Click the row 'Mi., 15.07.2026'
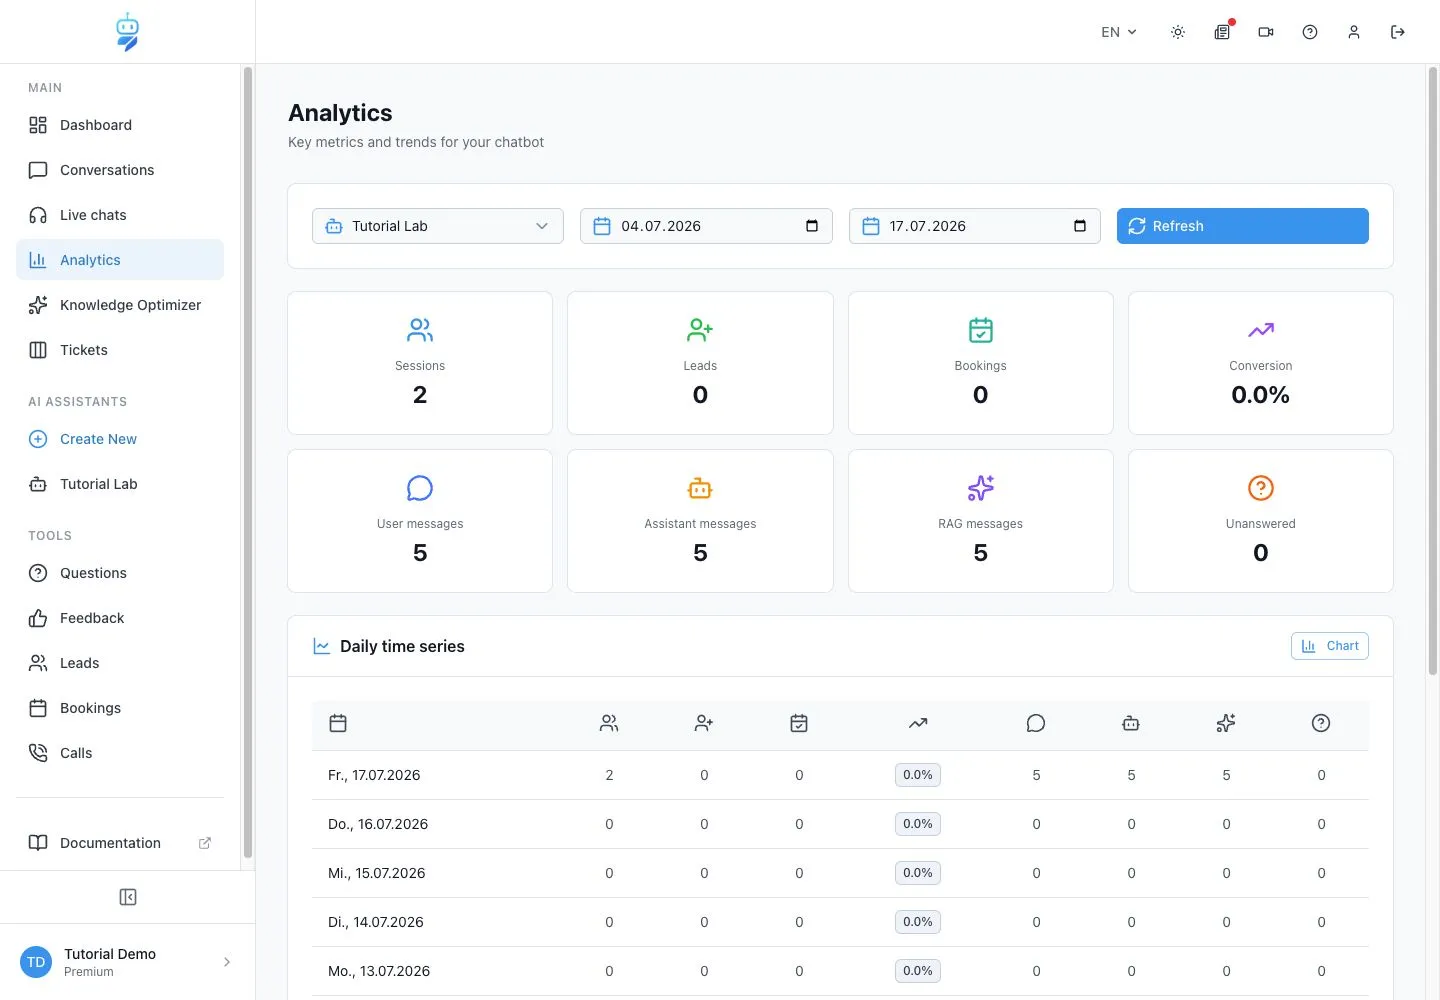This screenshot has height=1000, width=1440. (x=840, y=873)
